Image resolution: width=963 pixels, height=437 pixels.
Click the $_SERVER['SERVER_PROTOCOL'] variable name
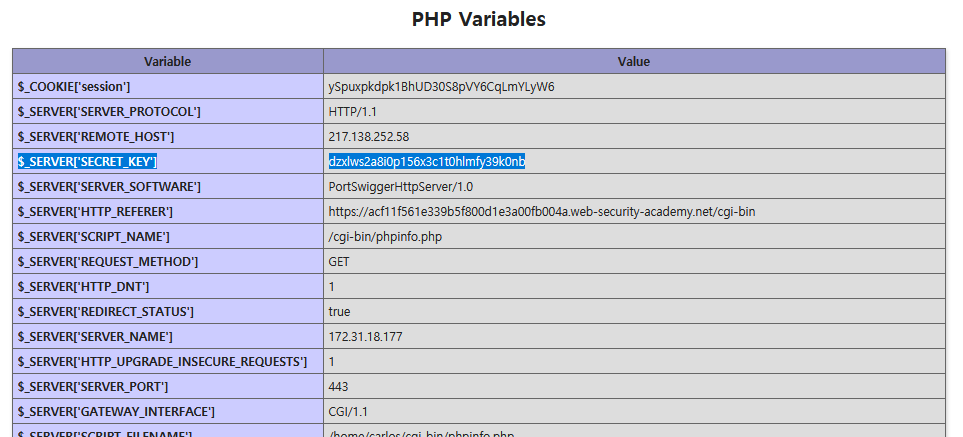(x=109, y=111)
